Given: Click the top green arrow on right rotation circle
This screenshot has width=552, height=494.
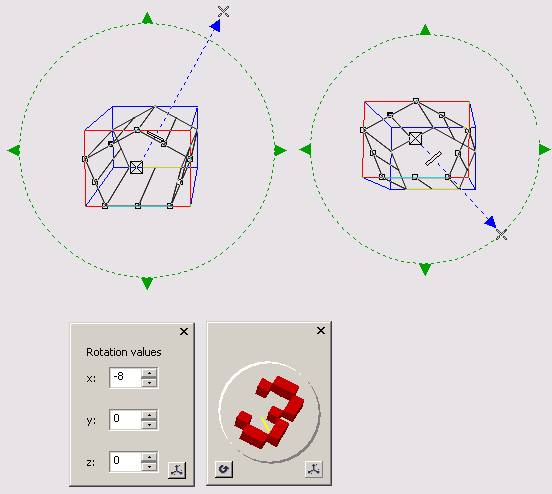Looking at the screenshot, I should click(x=425, y=30).
